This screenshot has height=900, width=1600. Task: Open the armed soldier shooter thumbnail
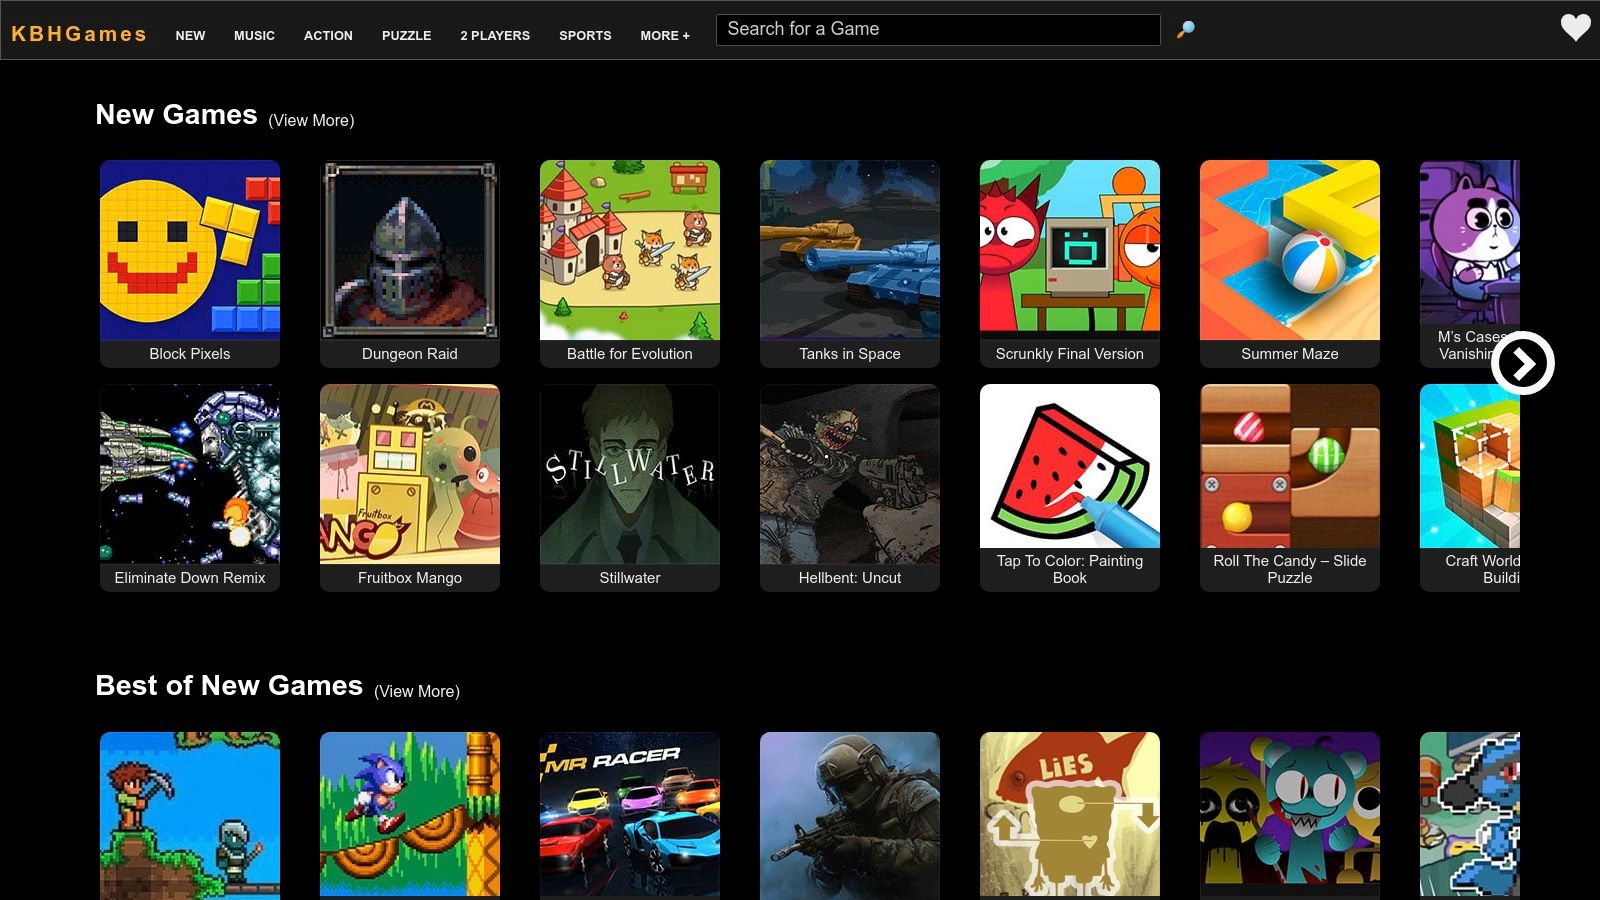pos(850,815)
